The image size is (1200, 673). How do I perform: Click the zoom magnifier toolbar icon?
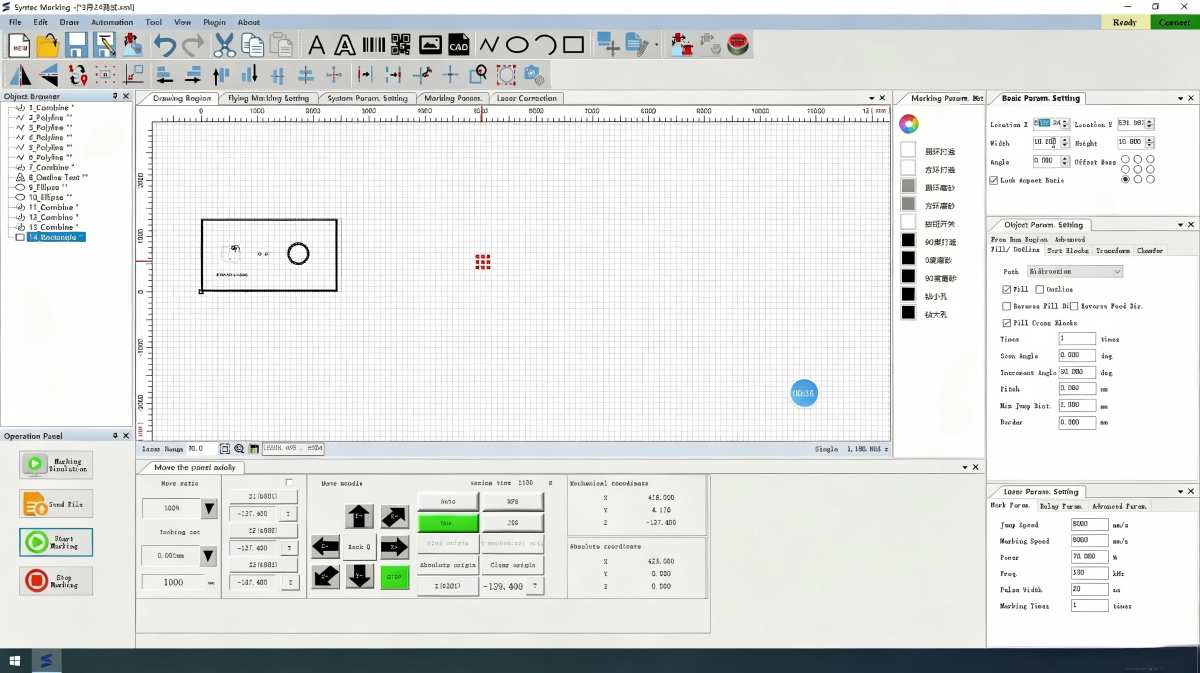479,74
